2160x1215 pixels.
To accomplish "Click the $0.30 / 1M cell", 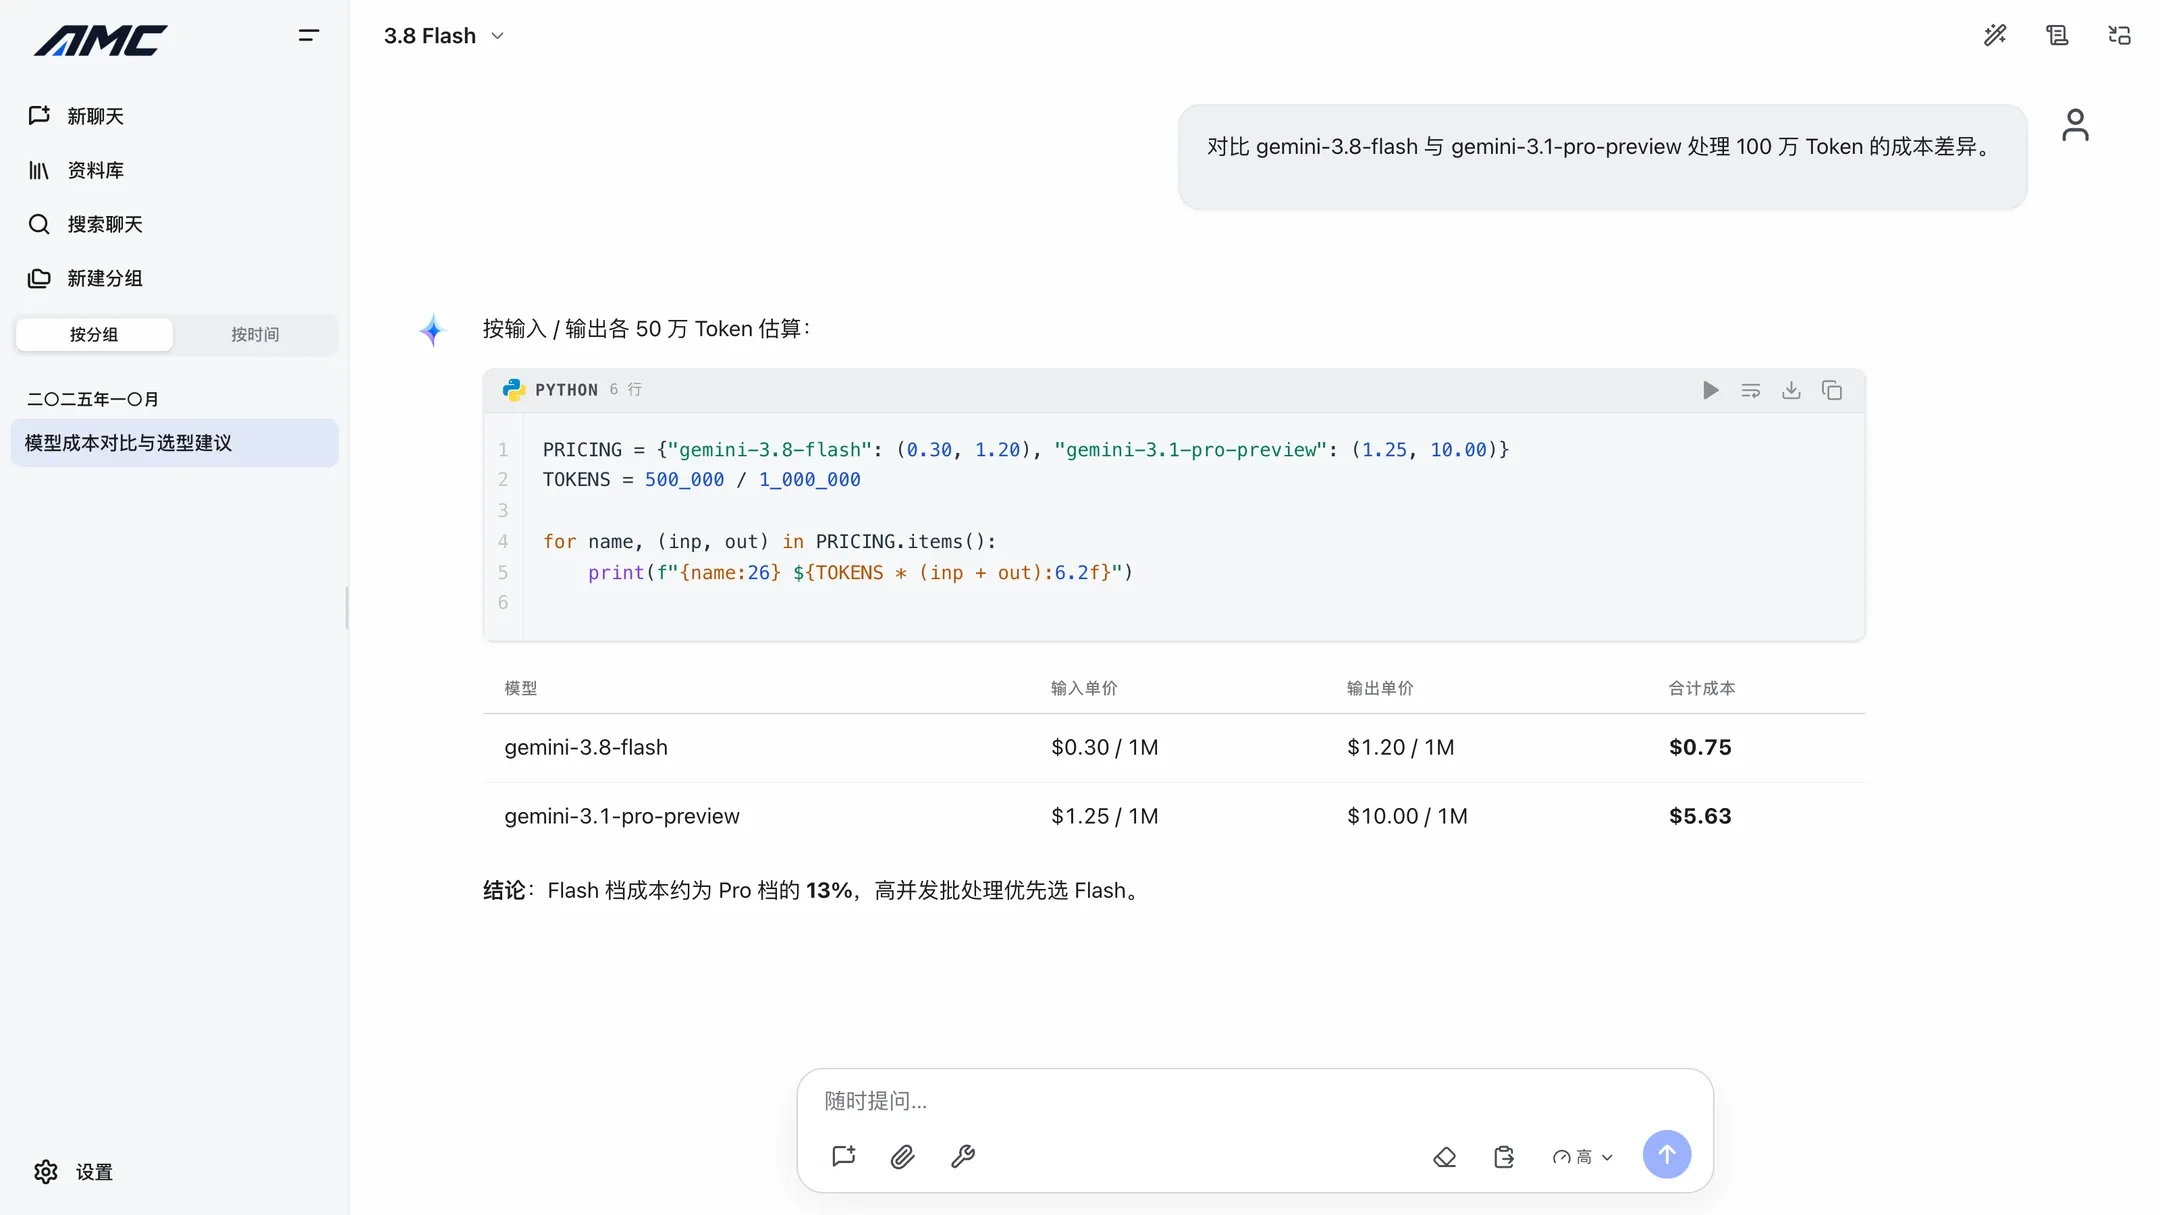I will pos(1104,747).
